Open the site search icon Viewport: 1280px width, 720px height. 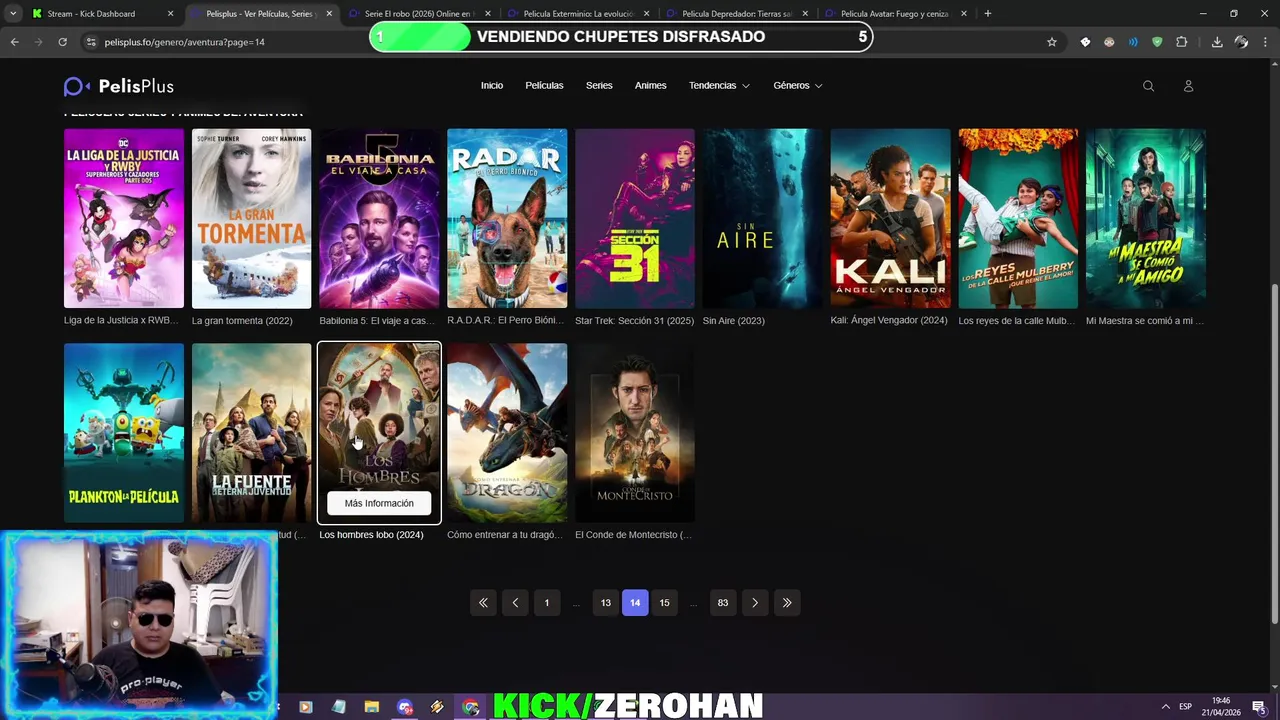click(1148, 86)
